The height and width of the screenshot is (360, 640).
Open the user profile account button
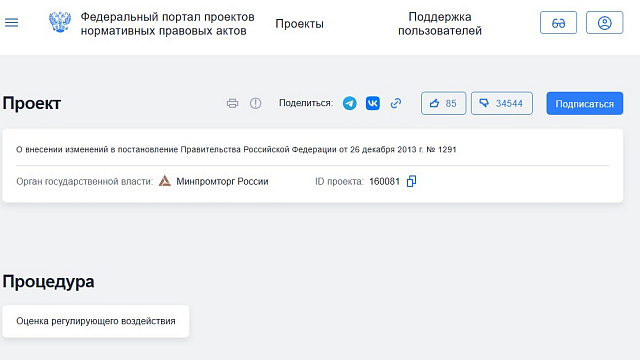[x=604, y=22]
